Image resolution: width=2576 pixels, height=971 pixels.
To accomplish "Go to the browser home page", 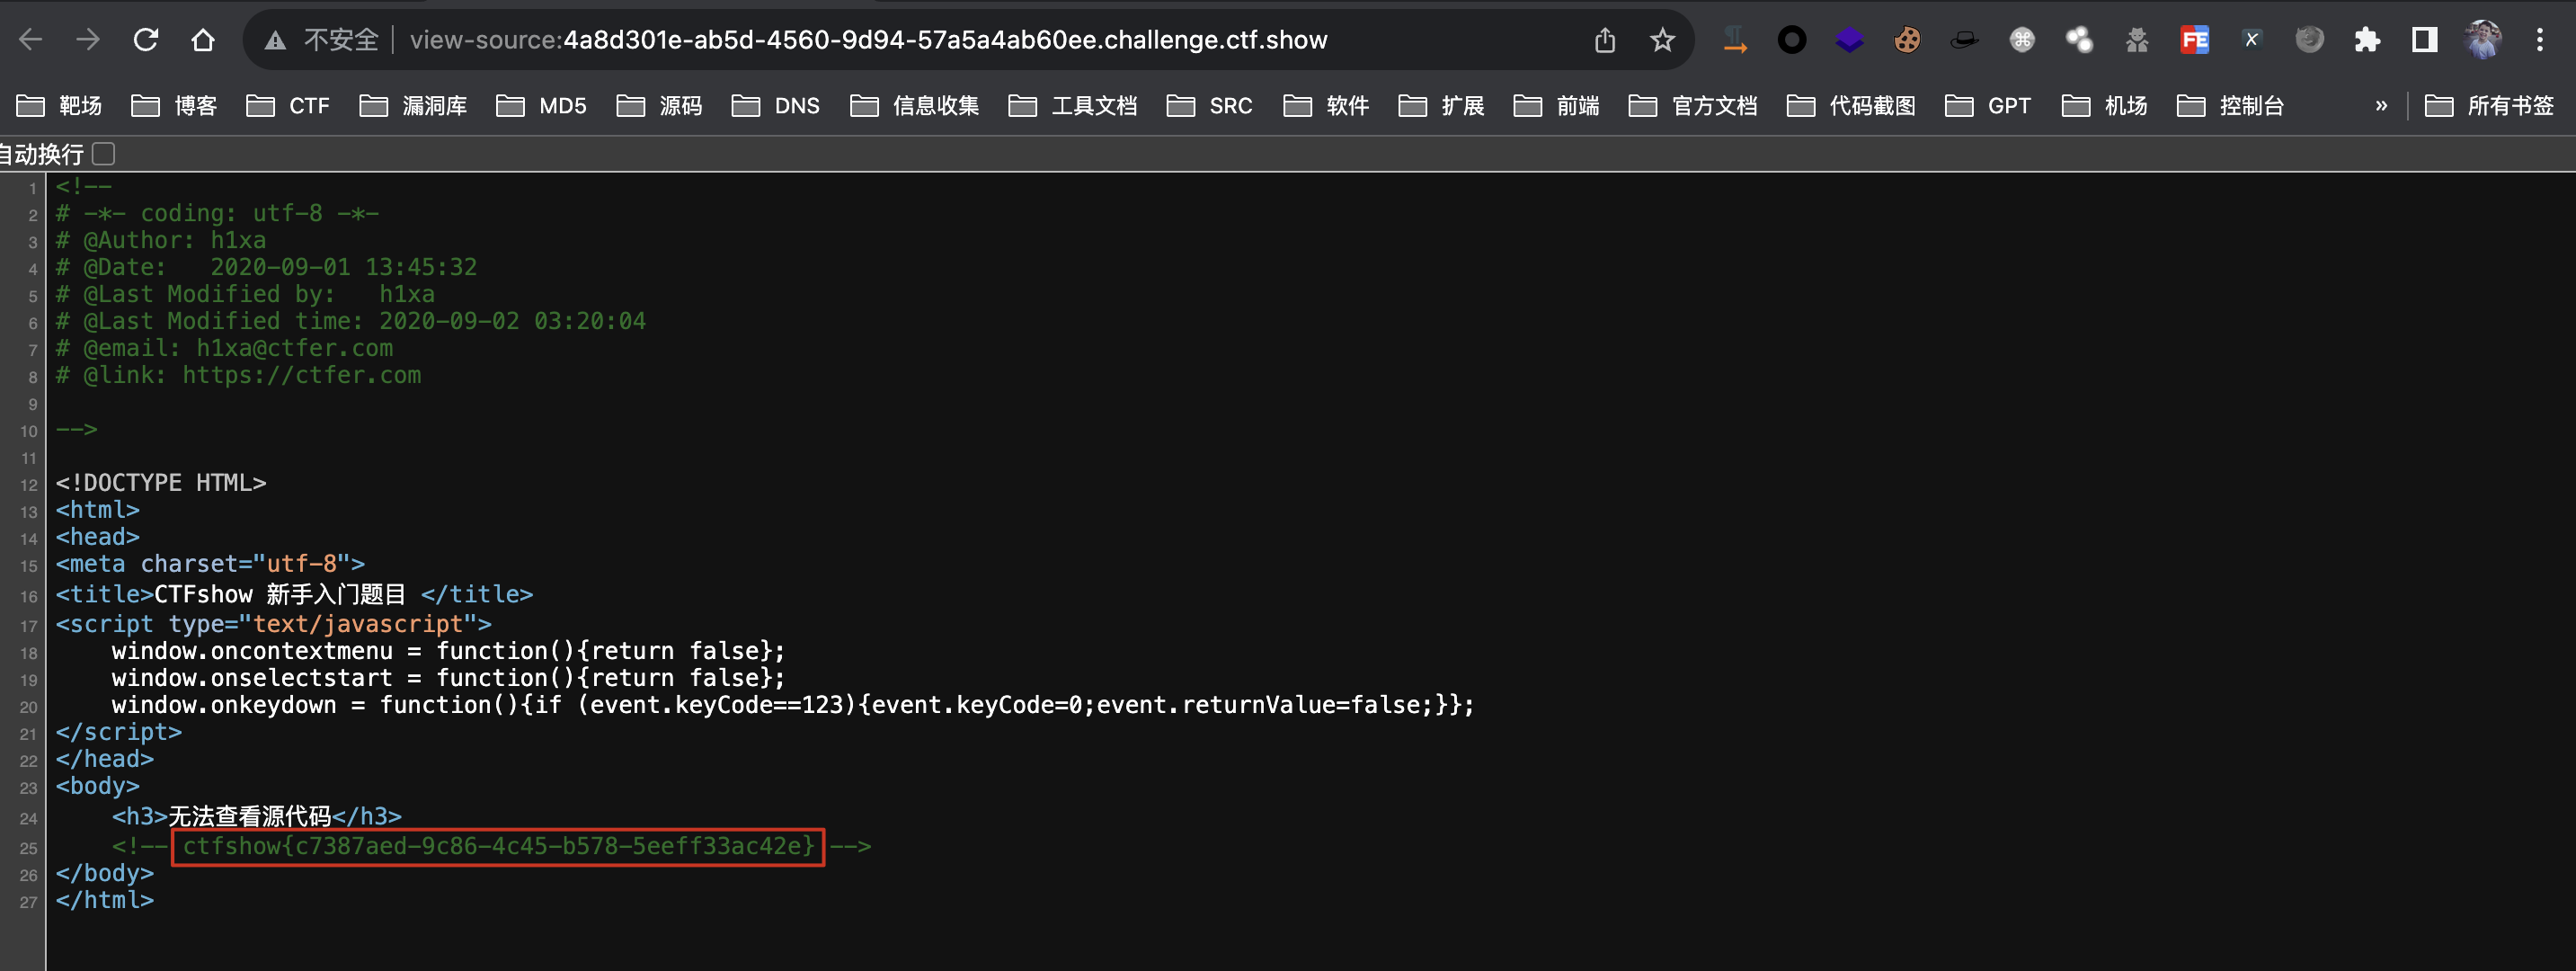I will [203, 40].
